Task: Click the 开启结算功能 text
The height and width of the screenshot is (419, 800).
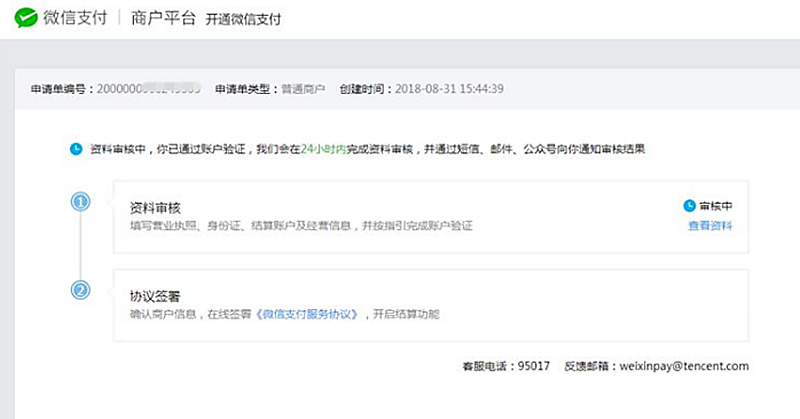Action: pos(406,314)
